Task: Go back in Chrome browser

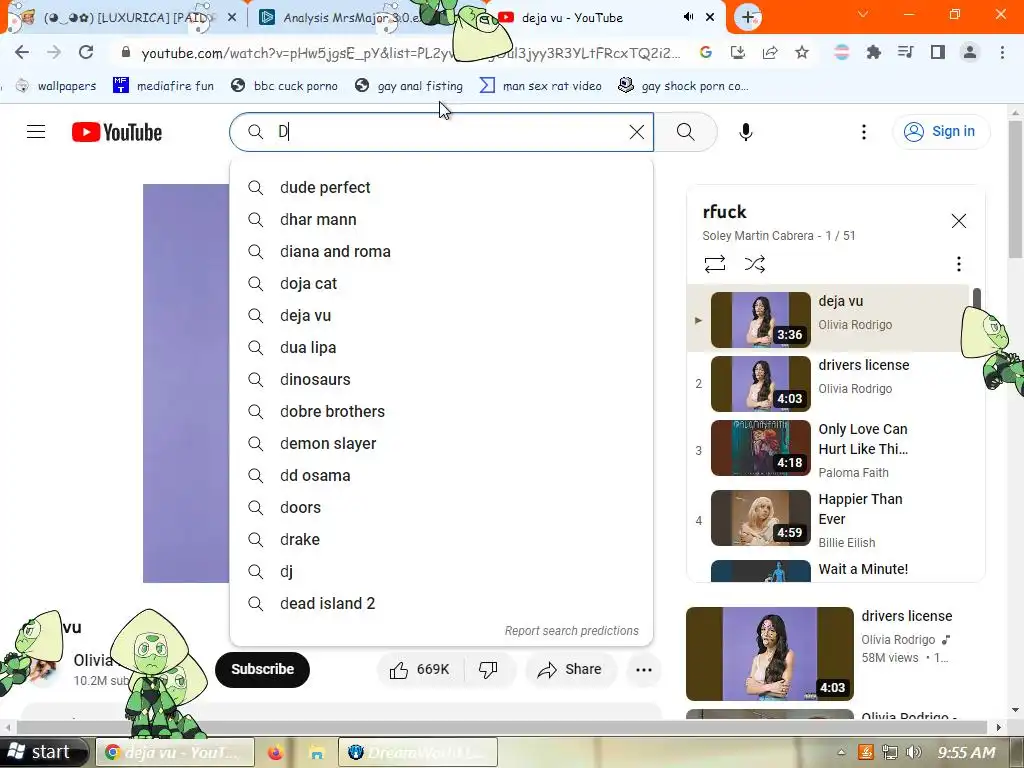Action: [x=22, y=52]
